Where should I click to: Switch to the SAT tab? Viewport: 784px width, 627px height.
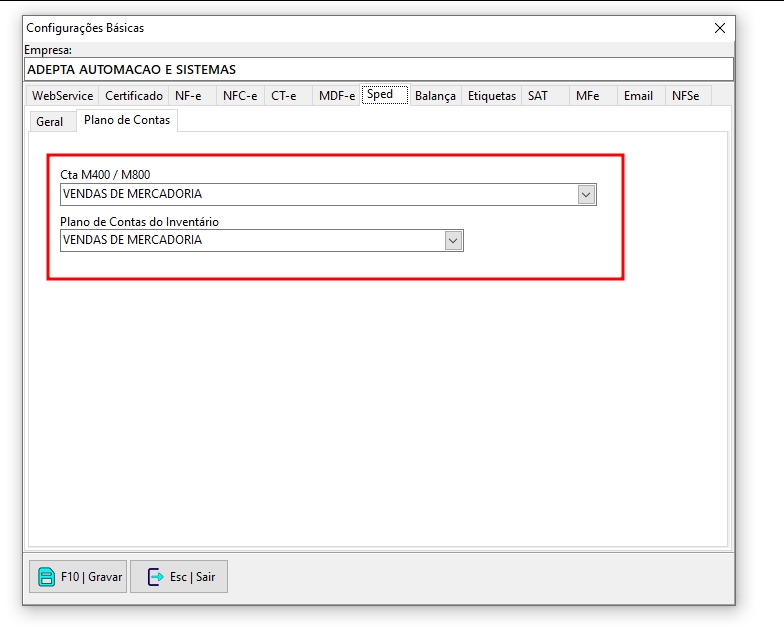538,96
